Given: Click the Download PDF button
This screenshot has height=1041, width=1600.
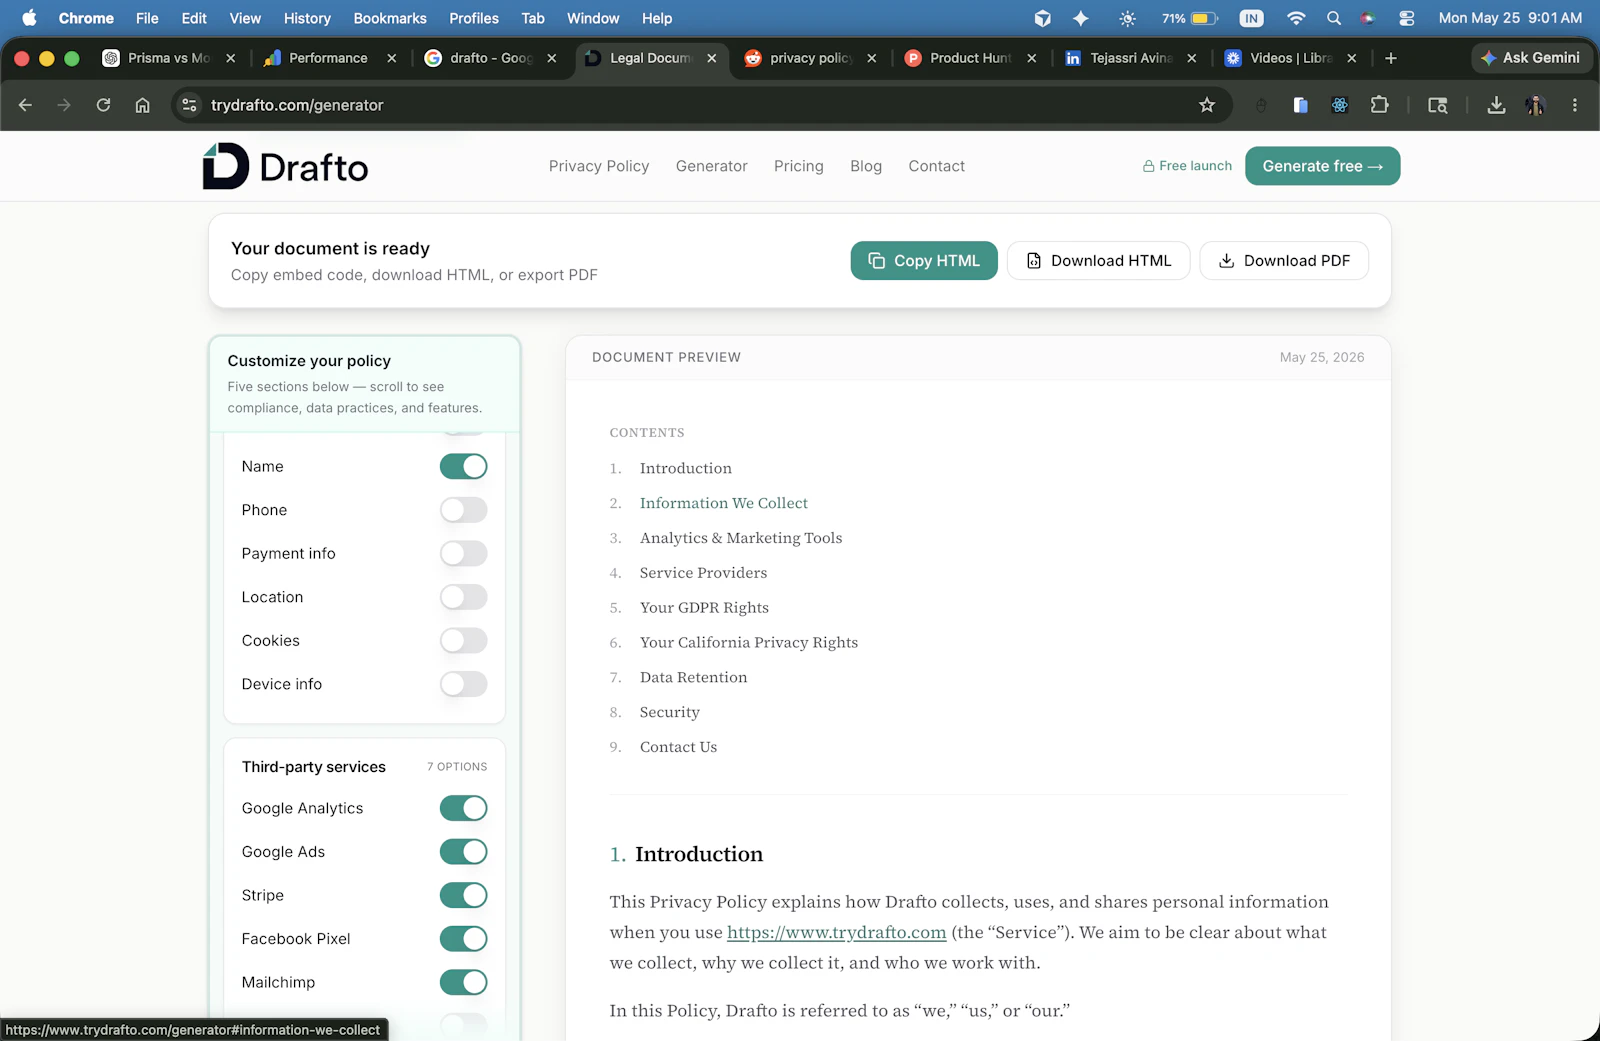Looking at the screenshot, I should [x=1284, y=261].
